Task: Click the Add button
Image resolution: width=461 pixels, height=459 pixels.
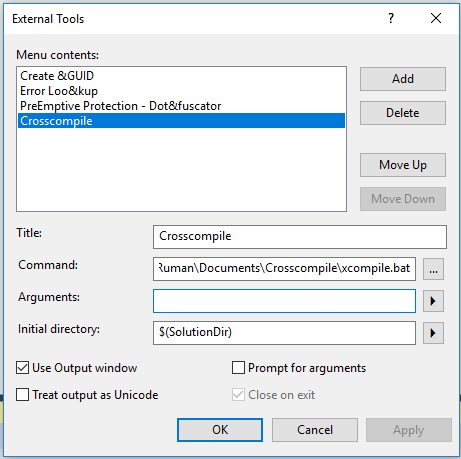Action: pos(403,79)
